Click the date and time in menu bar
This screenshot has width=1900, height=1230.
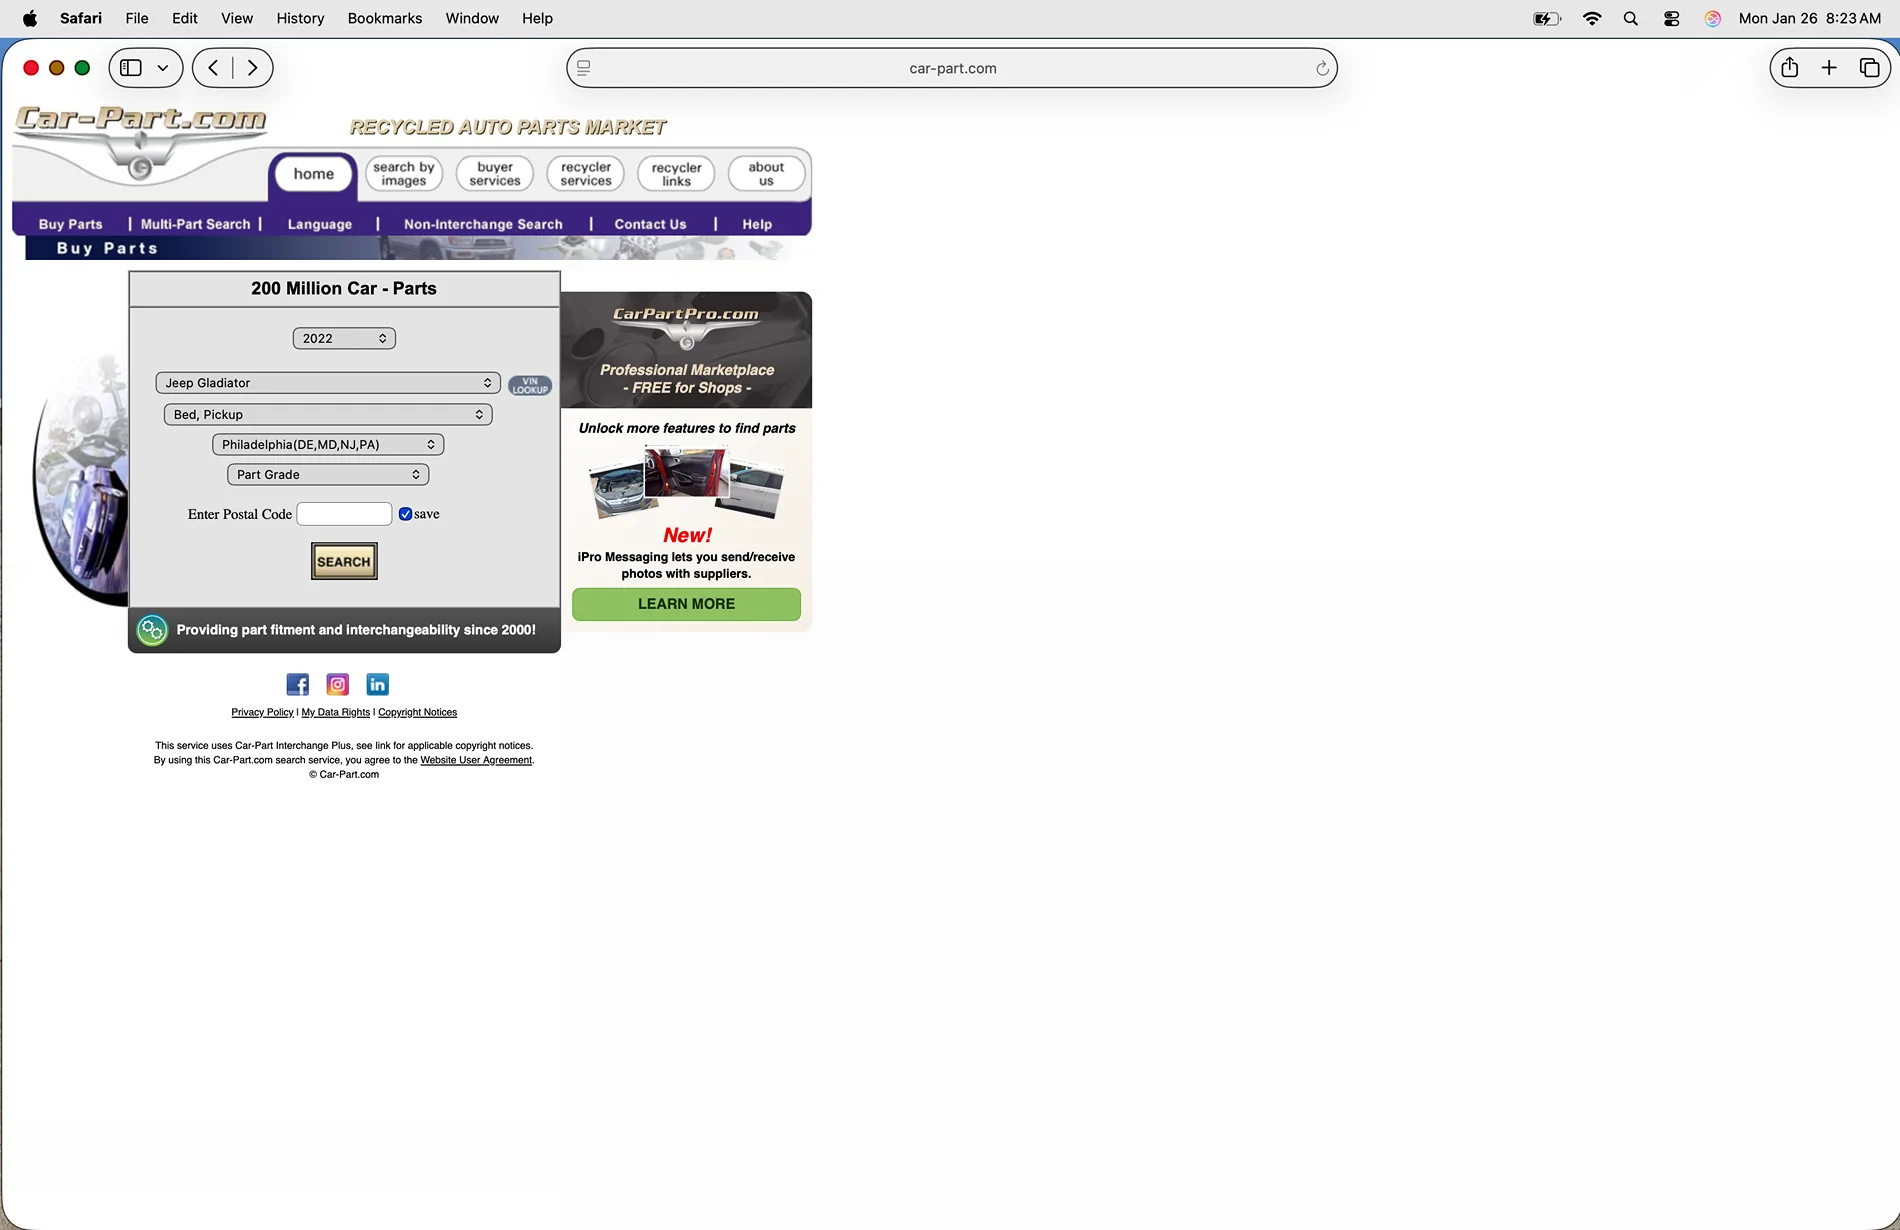pyautogui.click(x=1810, y=18)
